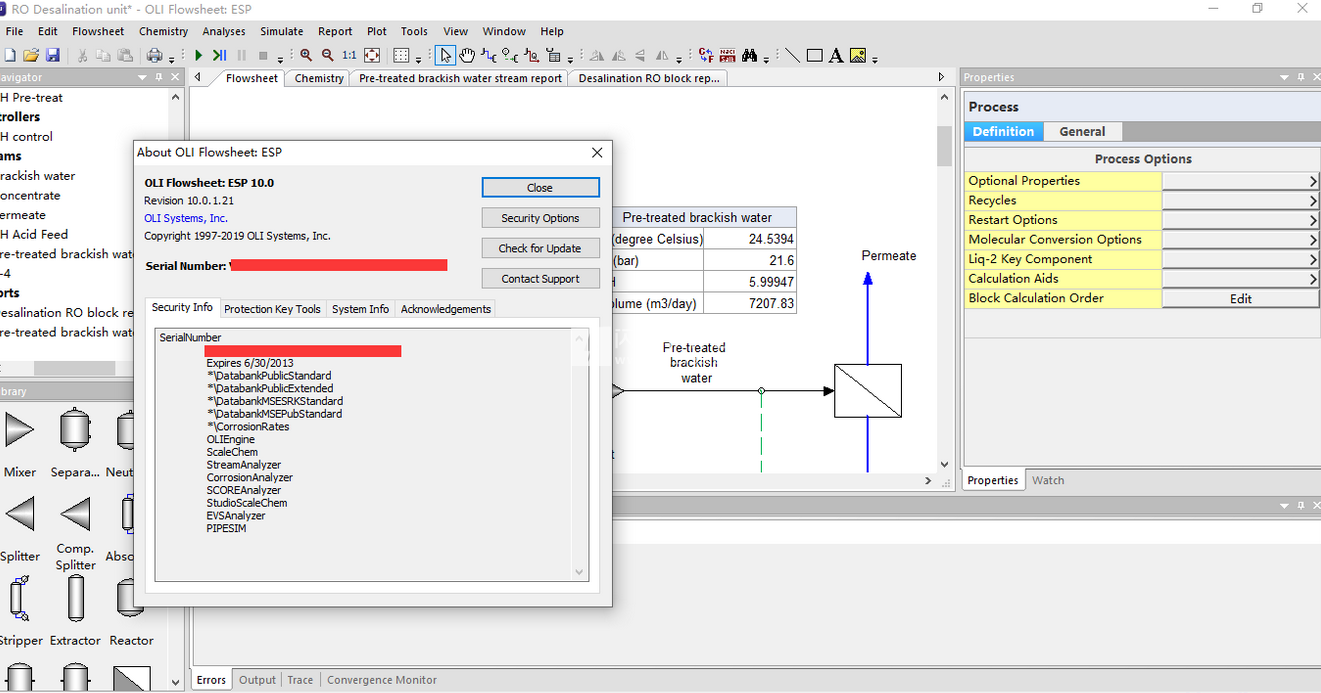Viewport: 1321px width, 693px height.
Task: Zoom out with the magnifier minus icon
Action: [x=327, y=56]
